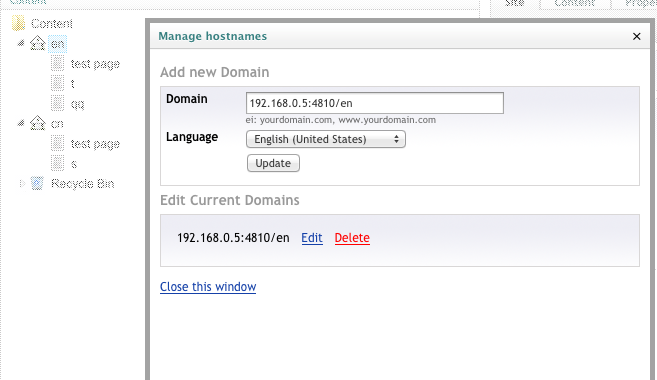This screenshot has height=380, width=657.
Task: Click the Manage hostnames title
Action: pos(212,36)
